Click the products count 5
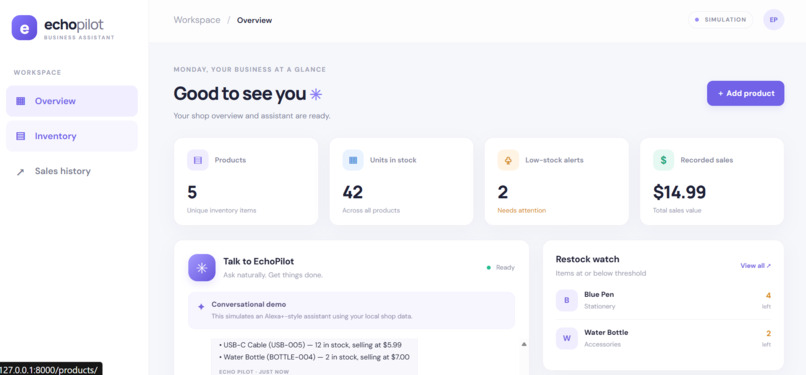 pyautogui.click(x=192, y=193)
